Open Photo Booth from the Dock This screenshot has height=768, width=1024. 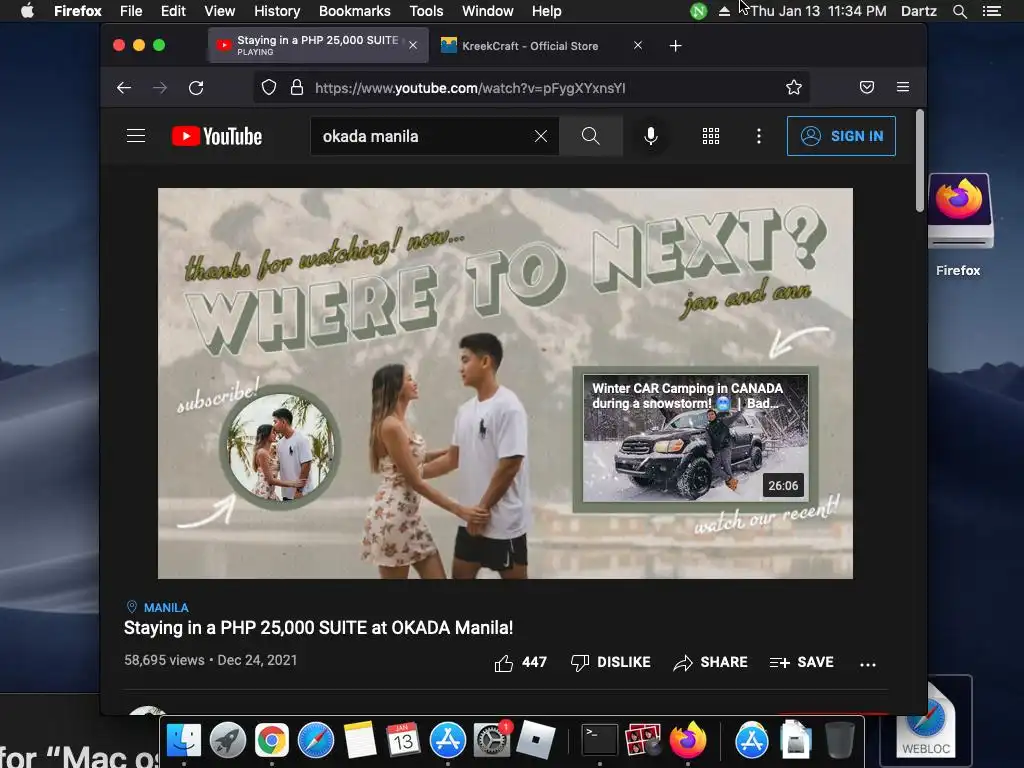(x=643, y=741)
